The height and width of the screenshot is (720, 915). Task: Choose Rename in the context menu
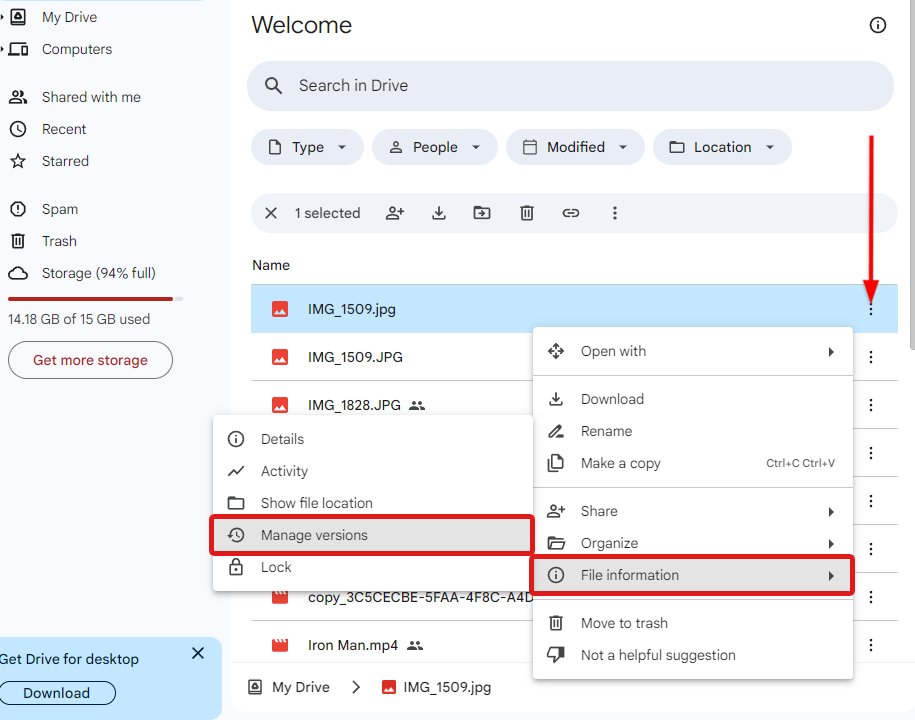coord(693,431)
